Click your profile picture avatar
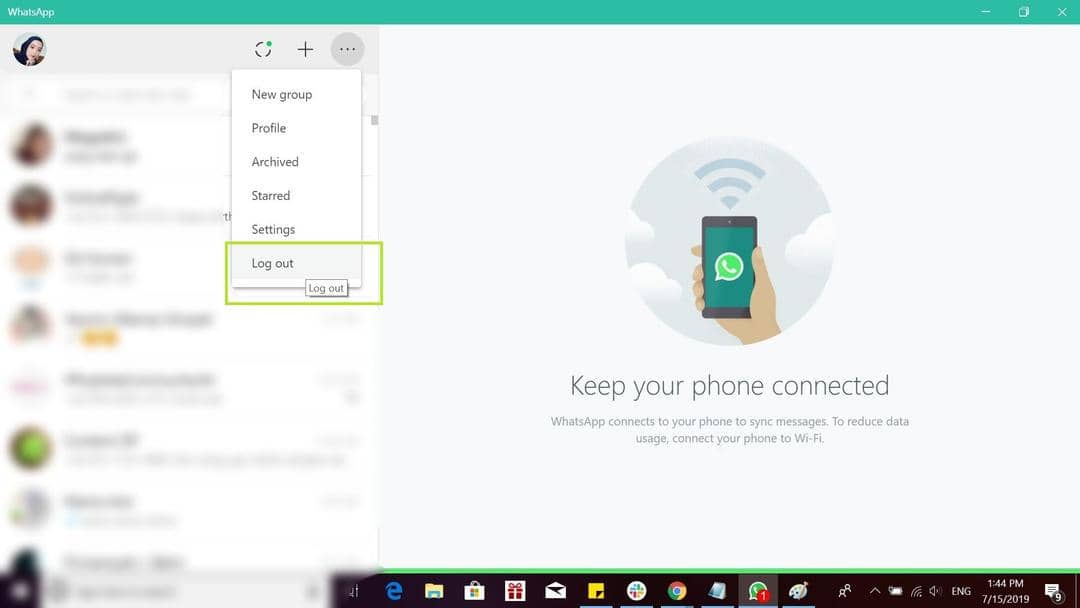The width and height of the screenshot is (1080, 608). (x=29, y=49)
